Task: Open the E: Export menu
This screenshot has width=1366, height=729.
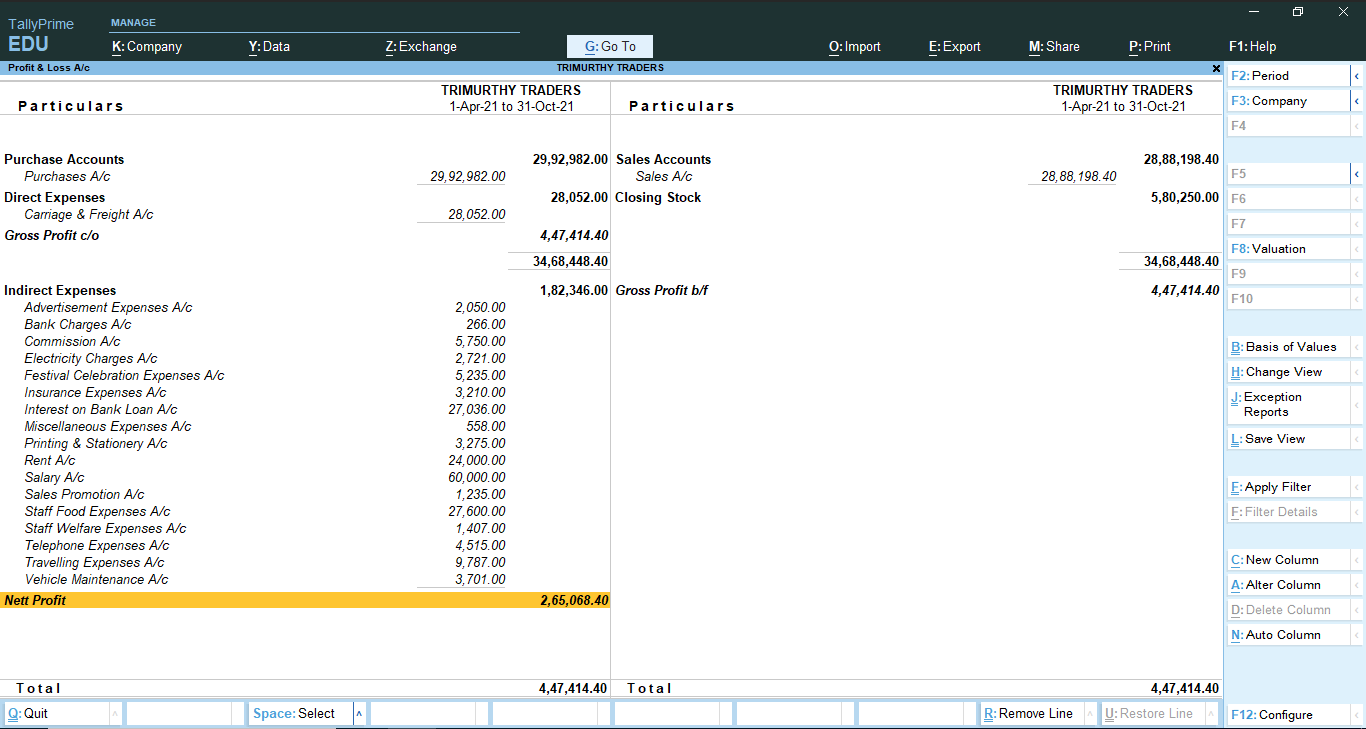Action: click(x=955, y=46)
